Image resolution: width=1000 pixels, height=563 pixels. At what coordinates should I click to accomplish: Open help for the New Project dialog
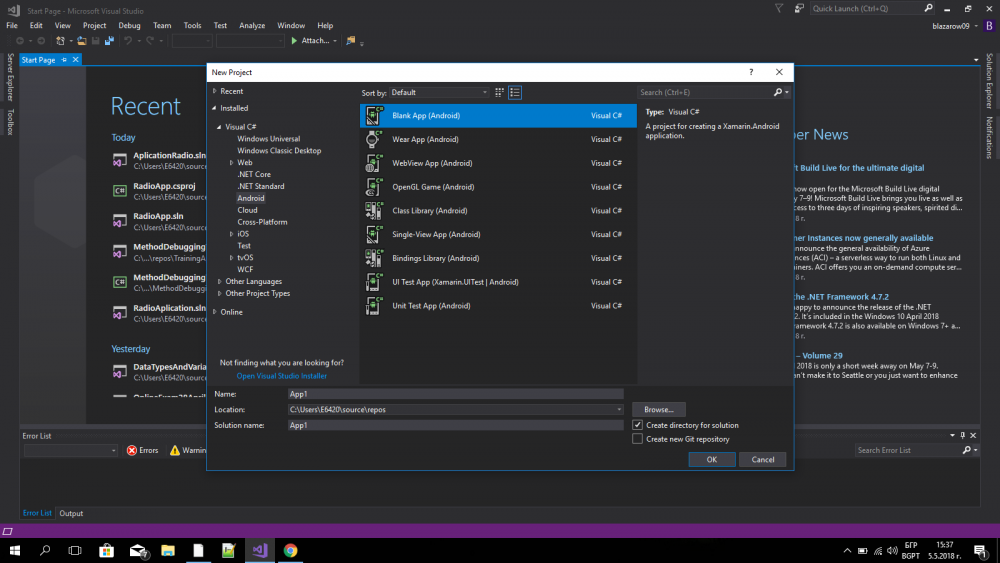pyautogui.click(x=751, y=72)
